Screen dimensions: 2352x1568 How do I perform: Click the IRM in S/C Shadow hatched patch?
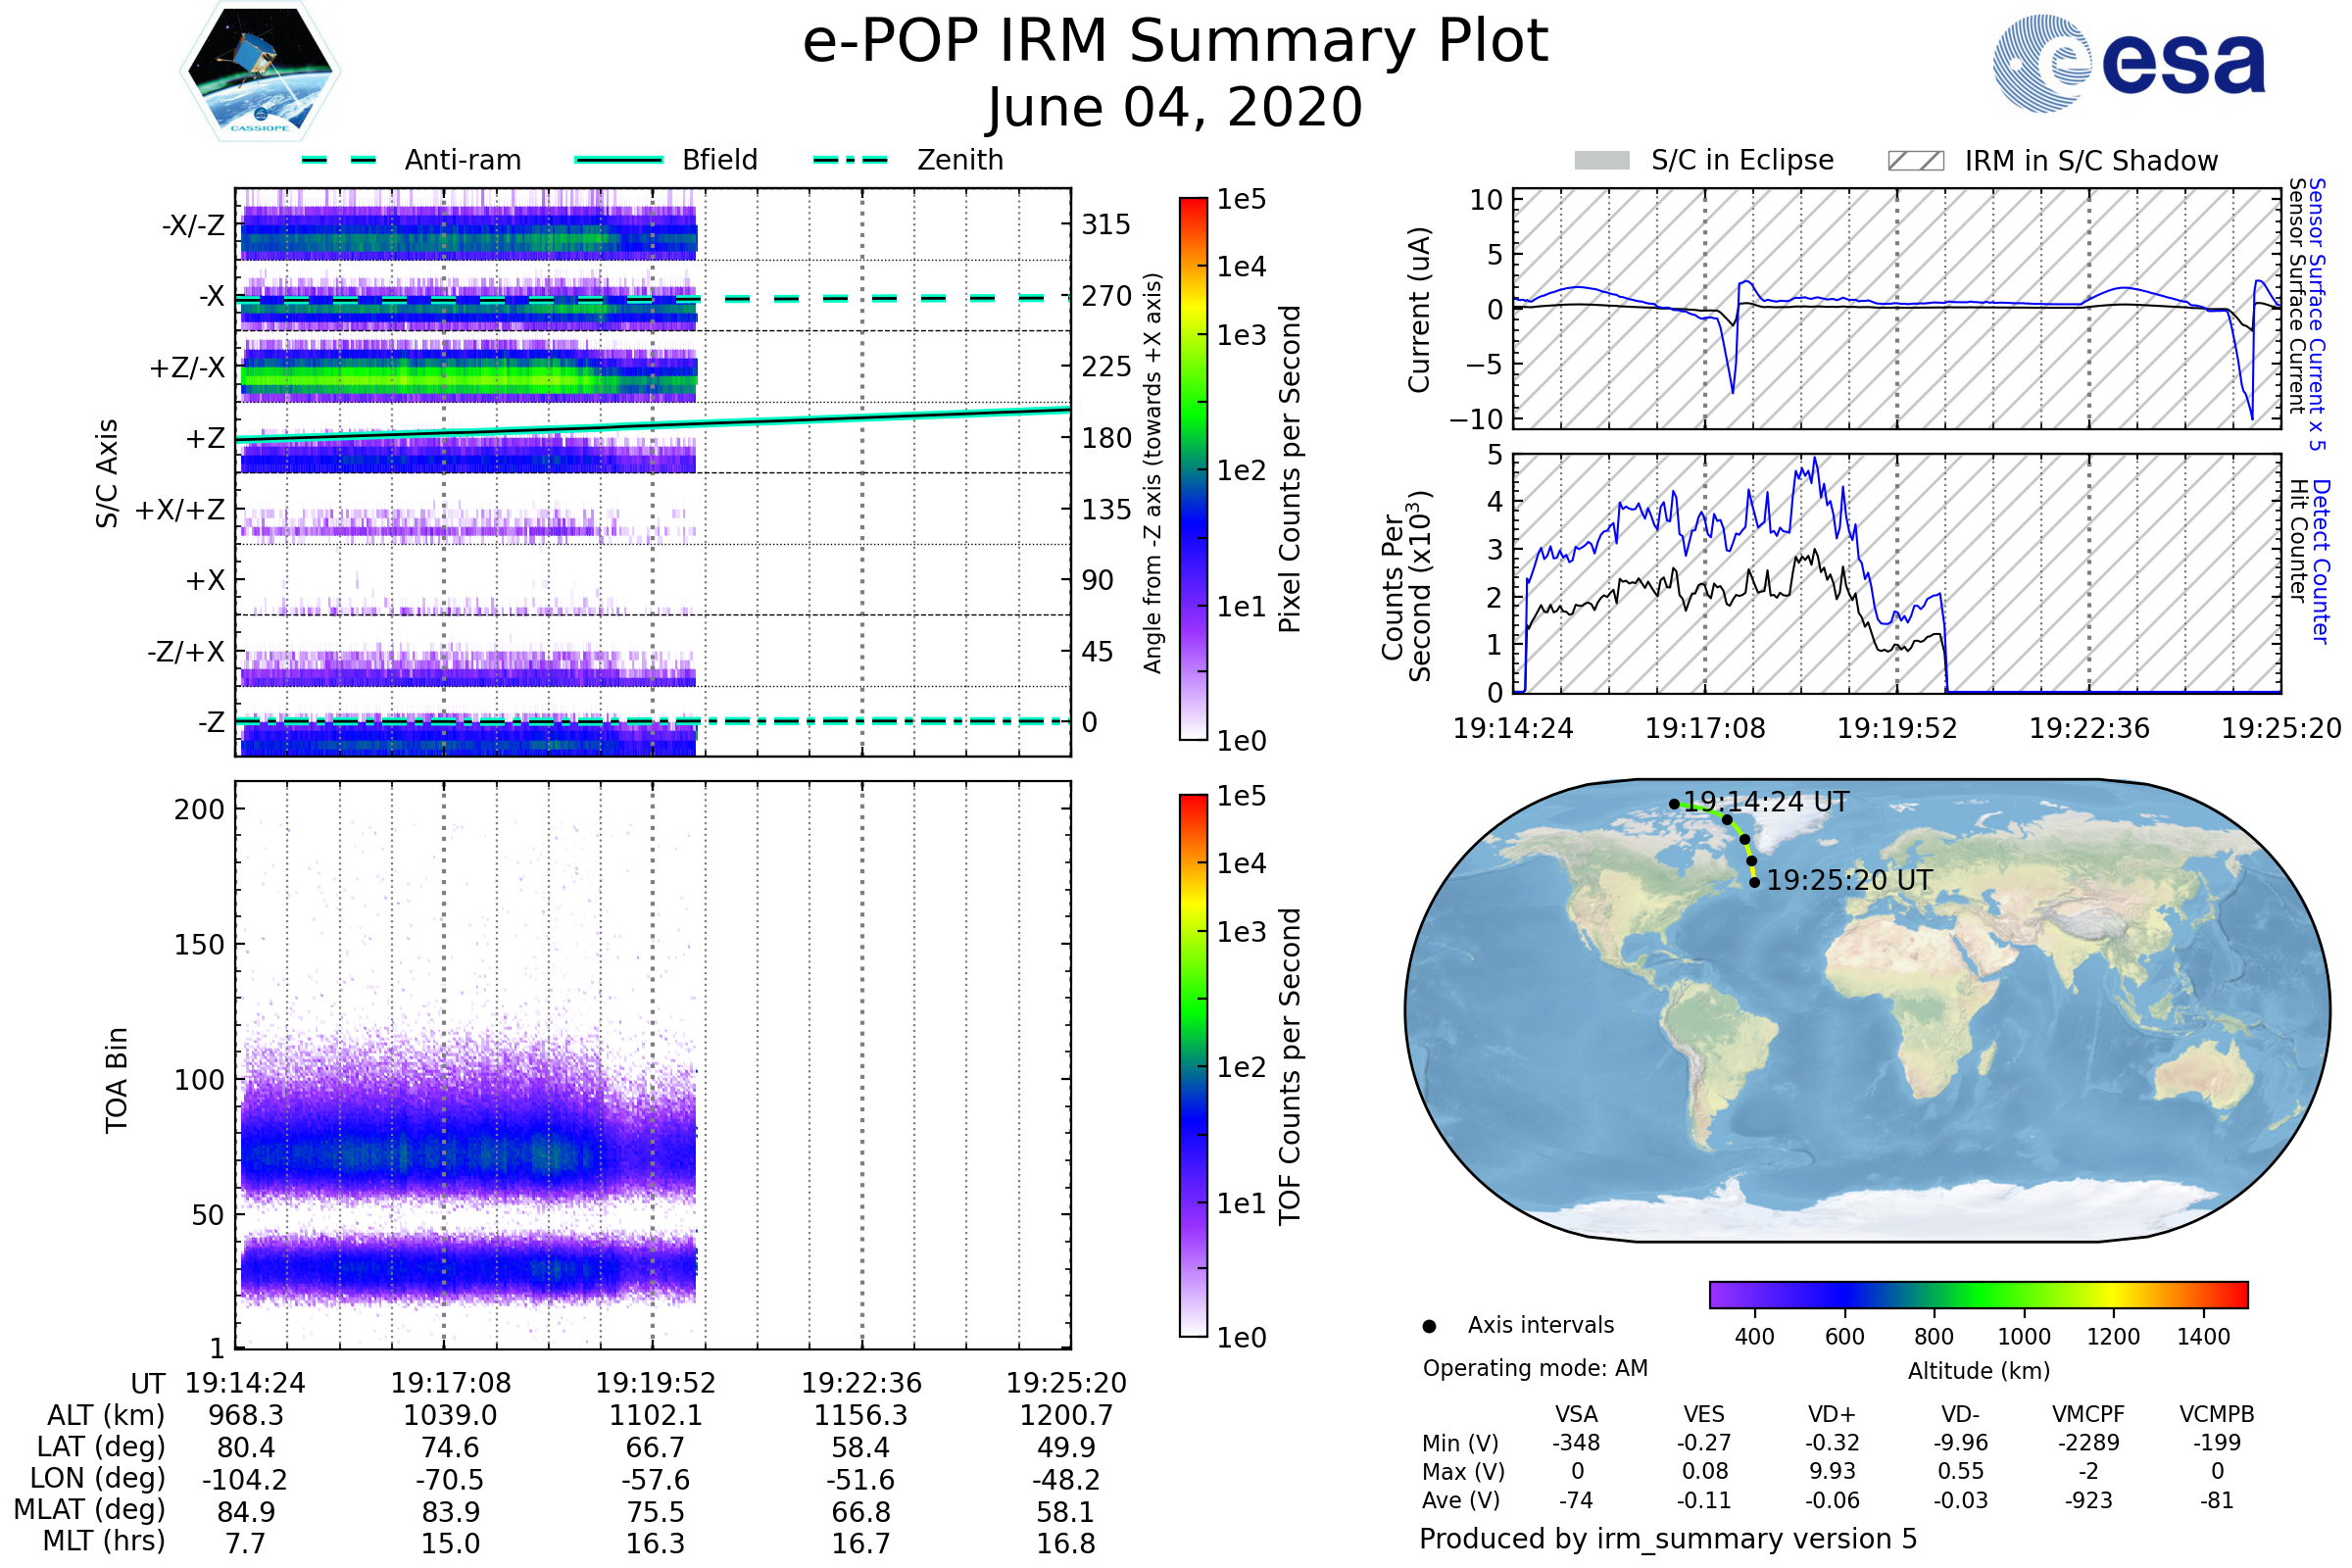[x=1915, y=161]
